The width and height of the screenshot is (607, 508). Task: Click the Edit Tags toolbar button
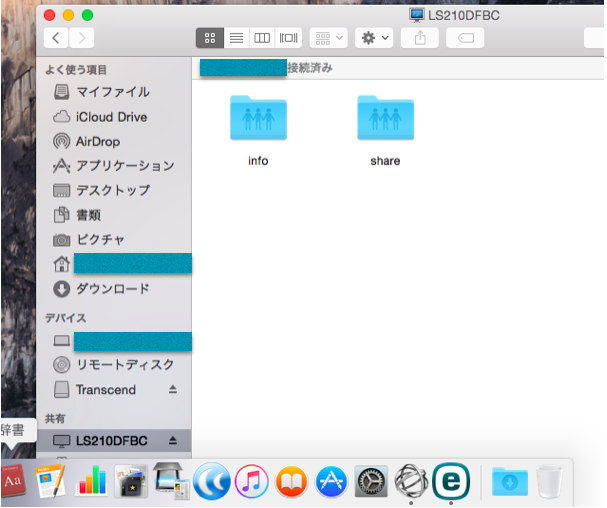(464, 38)
